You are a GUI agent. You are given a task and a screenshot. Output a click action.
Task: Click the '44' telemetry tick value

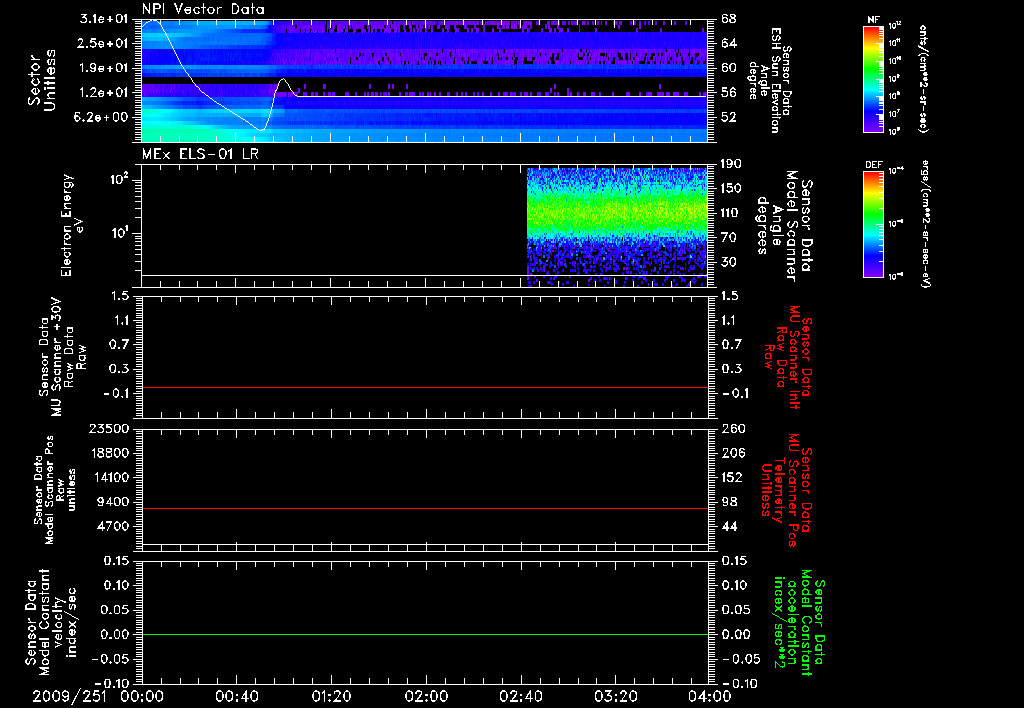pyautogui.click(x=729, y=526)
